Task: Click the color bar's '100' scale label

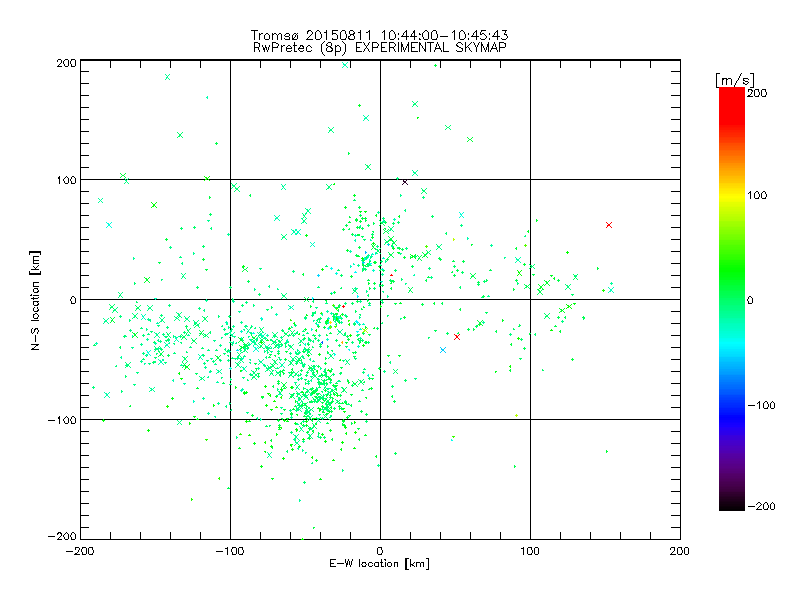Action: tap(757, 195)
